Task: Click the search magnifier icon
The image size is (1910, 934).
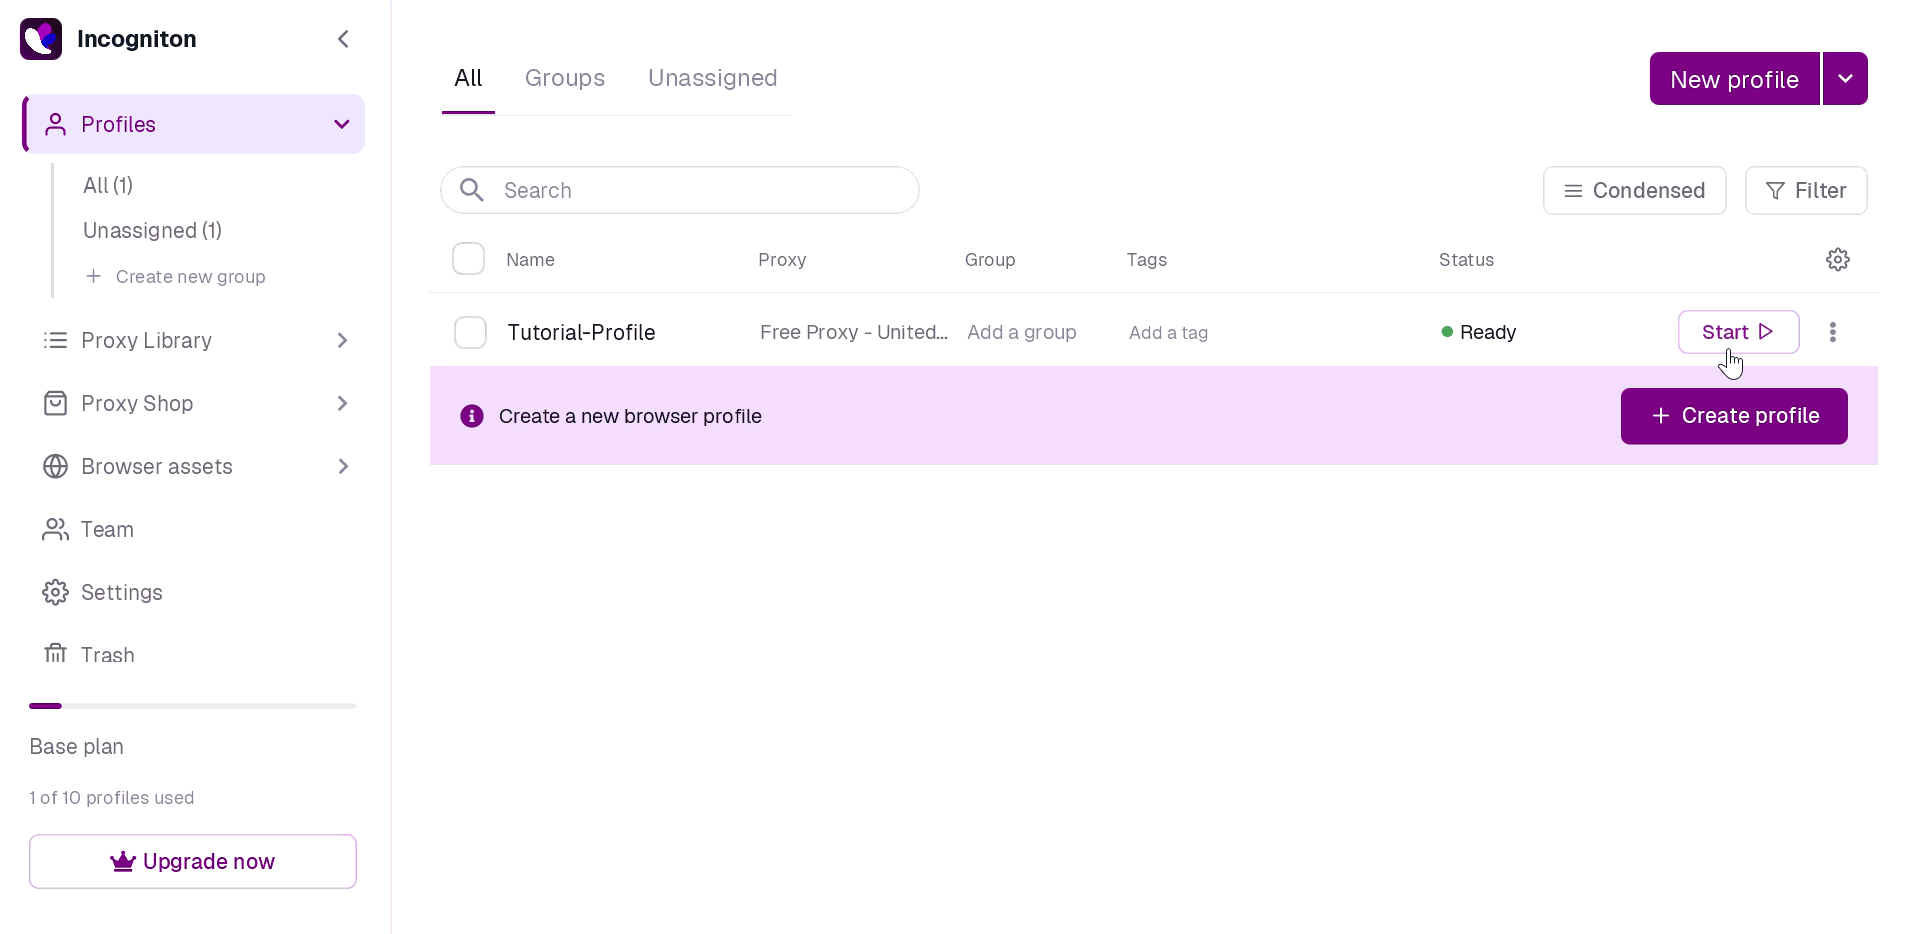Action: pyautogui.click(x=472, y=190)
